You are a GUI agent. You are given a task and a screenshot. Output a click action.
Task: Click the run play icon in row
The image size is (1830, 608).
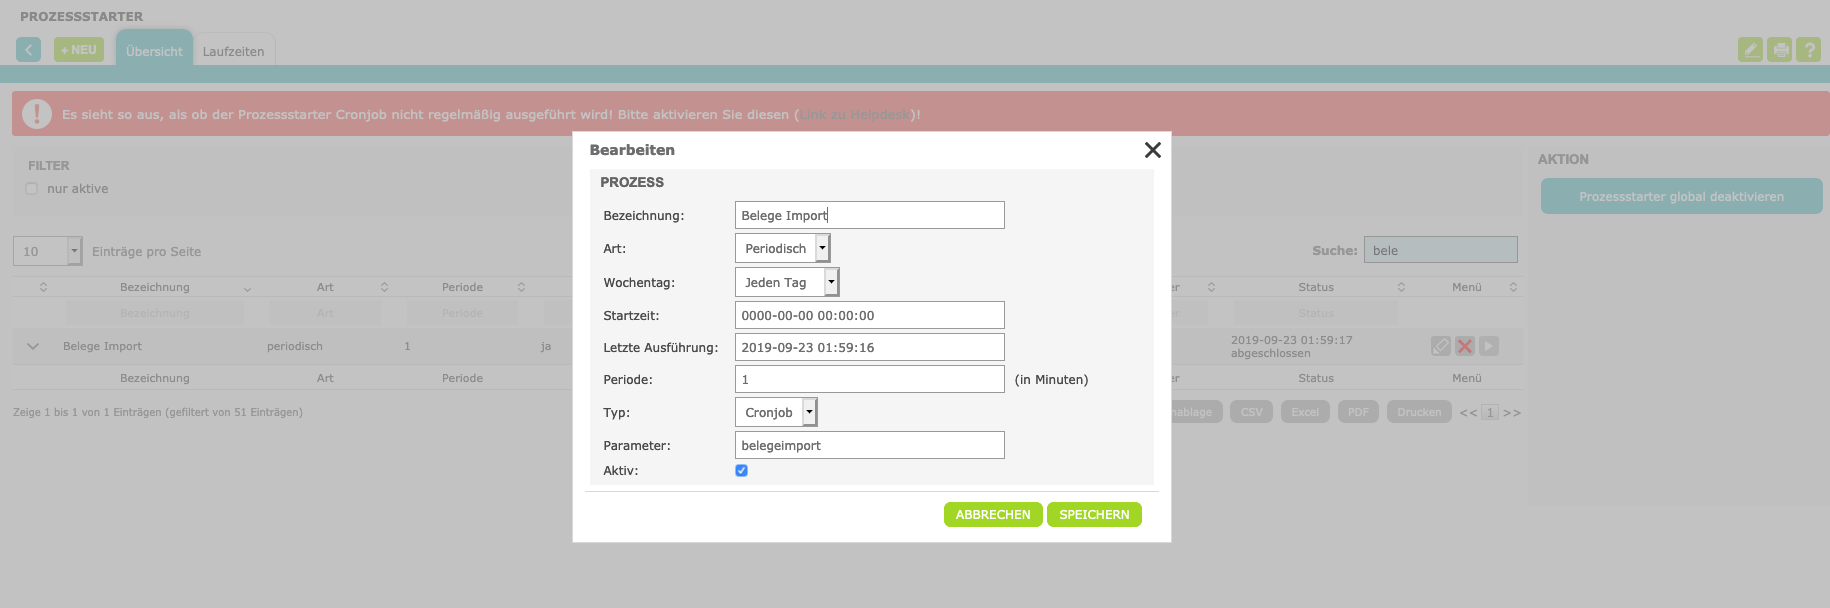click(x=1489, y=346)
